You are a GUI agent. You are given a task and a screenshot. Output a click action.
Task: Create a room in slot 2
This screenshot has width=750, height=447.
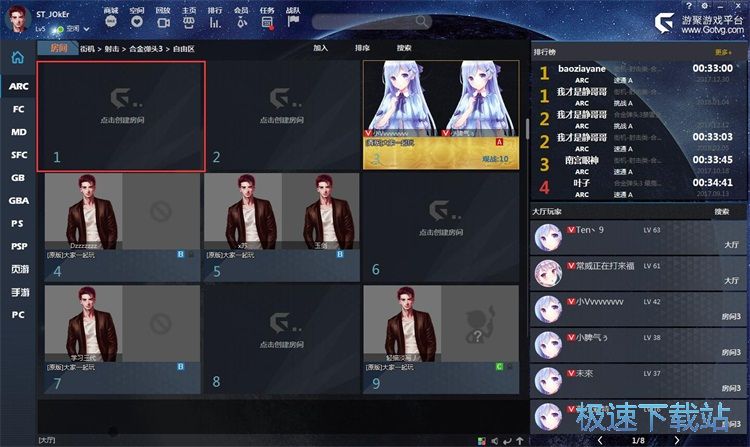click(282, 116)
